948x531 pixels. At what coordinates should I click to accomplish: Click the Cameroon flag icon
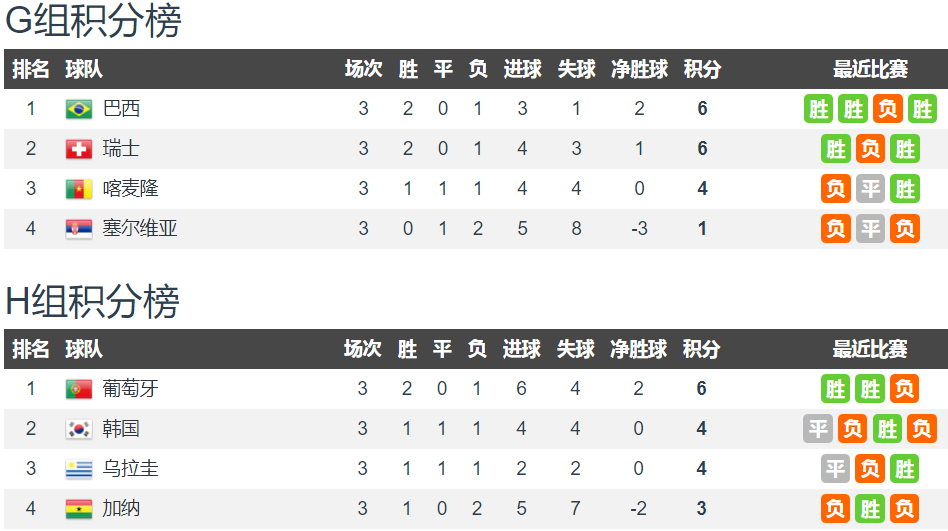coord(79,189)
